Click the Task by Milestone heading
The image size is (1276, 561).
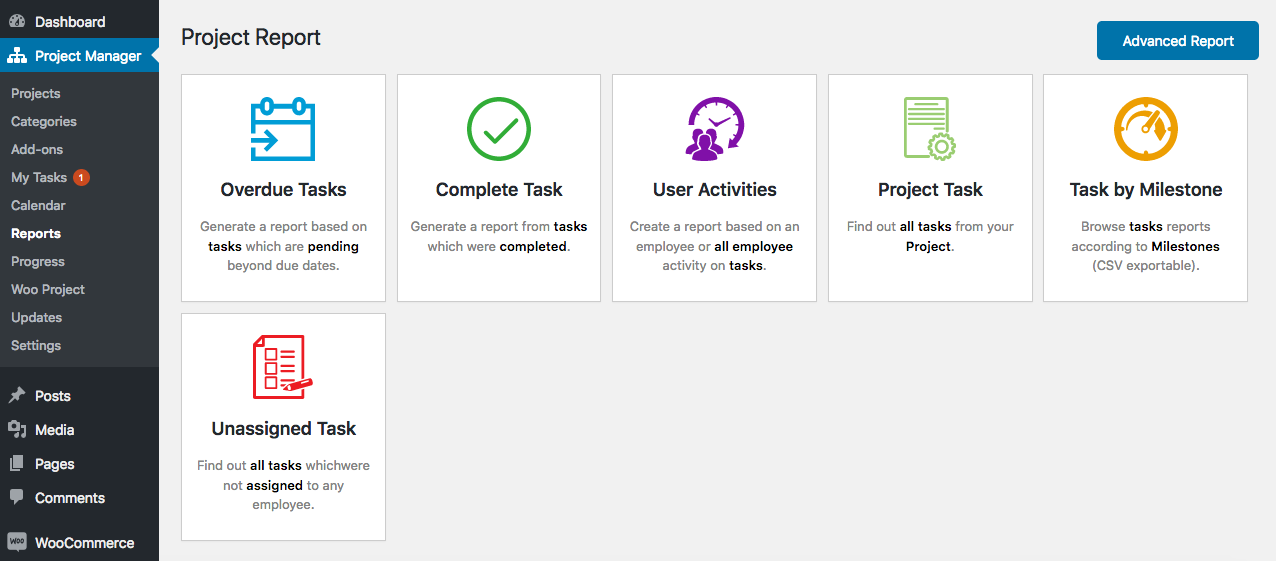1146,190
